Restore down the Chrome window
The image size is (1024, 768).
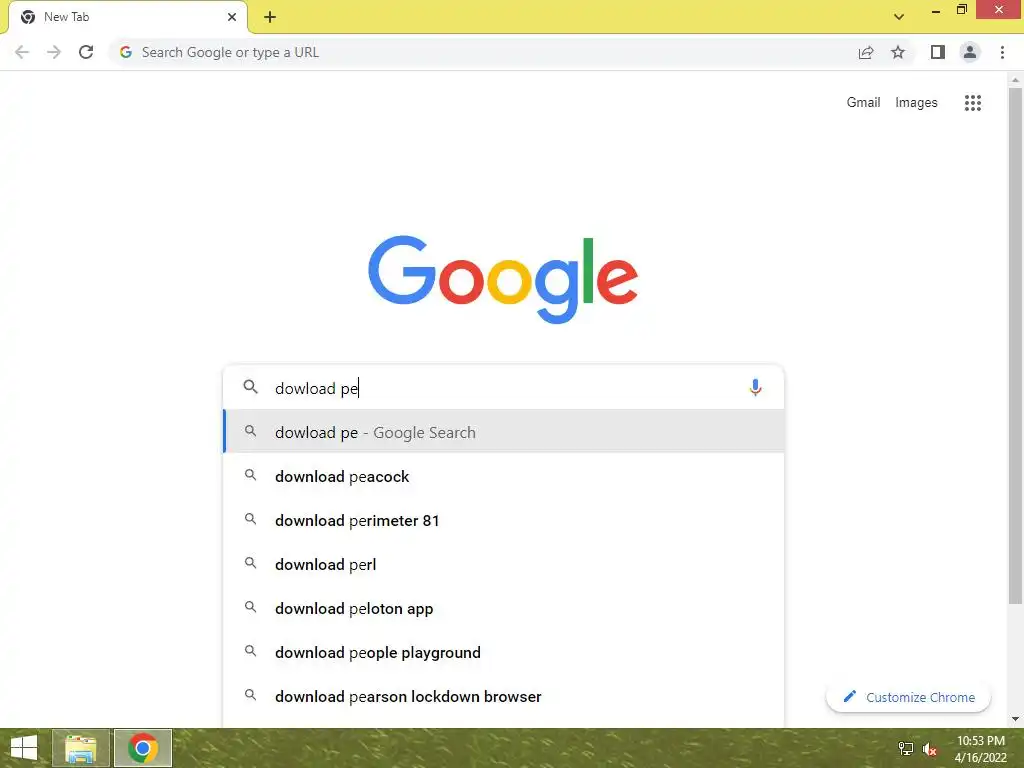[962, 9]
